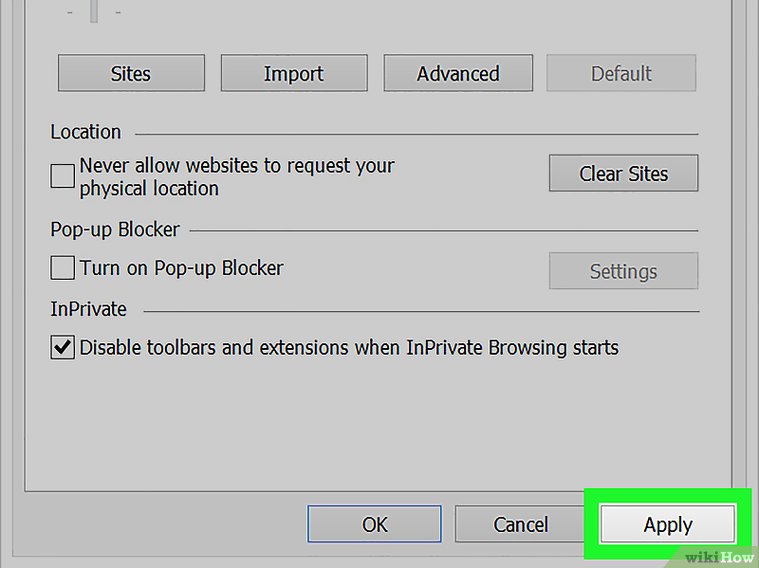
Task: Click the Pop-up Blocker section heading
Action: coord(115,229)
